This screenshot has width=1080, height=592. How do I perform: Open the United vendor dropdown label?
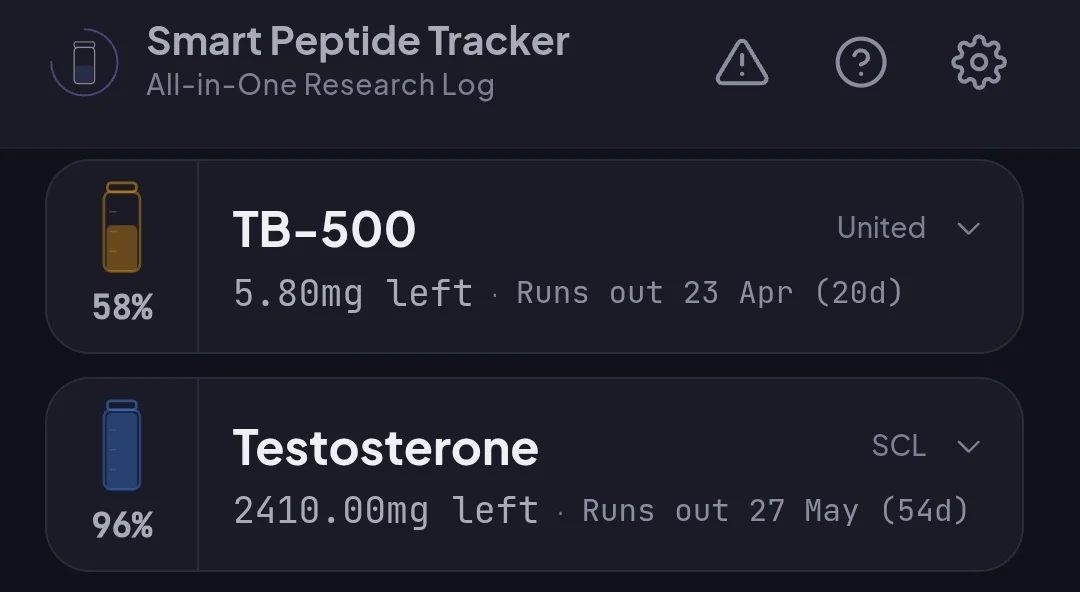click(881, 228)
